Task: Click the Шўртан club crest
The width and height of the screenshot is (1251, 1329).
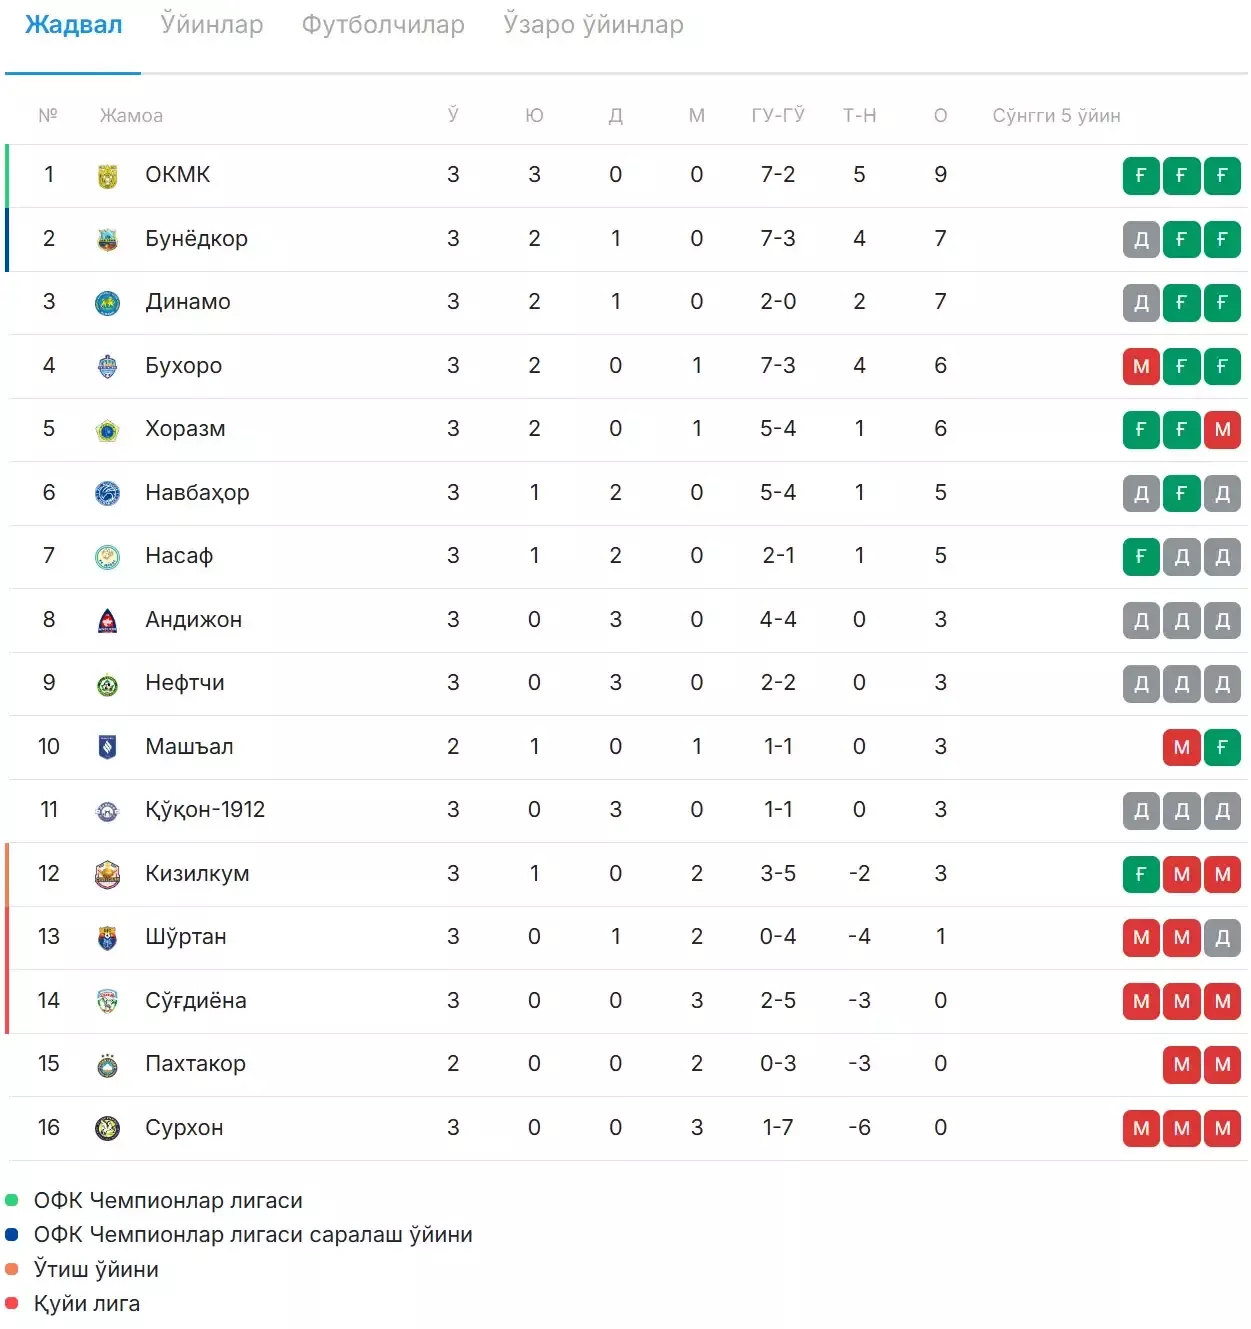Action: click(x=107, y=938)
